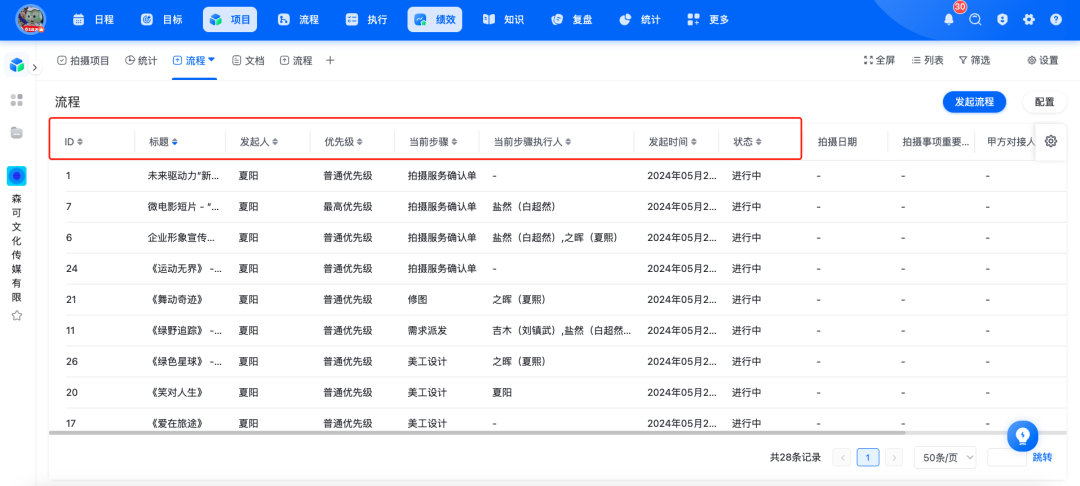Screen dimensions: 1080x486
Task: Open dropdown arrow on active 流程 tab
Action: click(x=212, y=60)
